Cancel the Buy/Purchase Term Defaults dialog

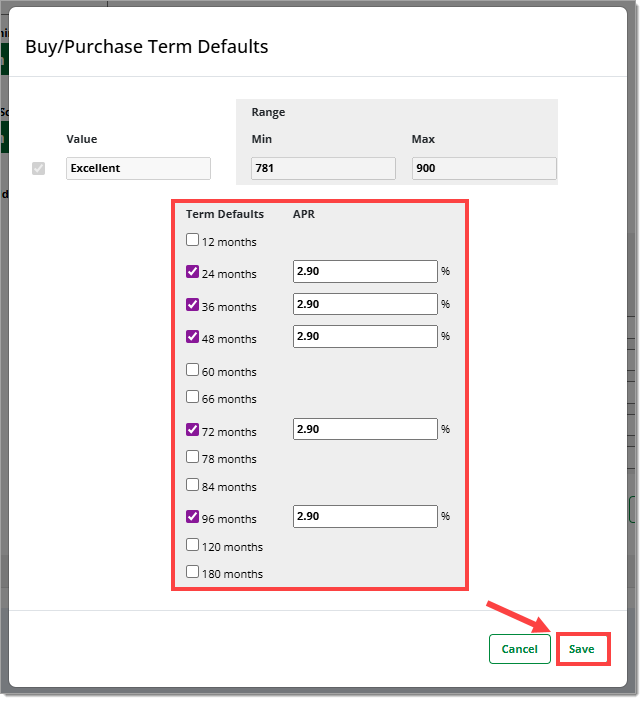[519, 649]
